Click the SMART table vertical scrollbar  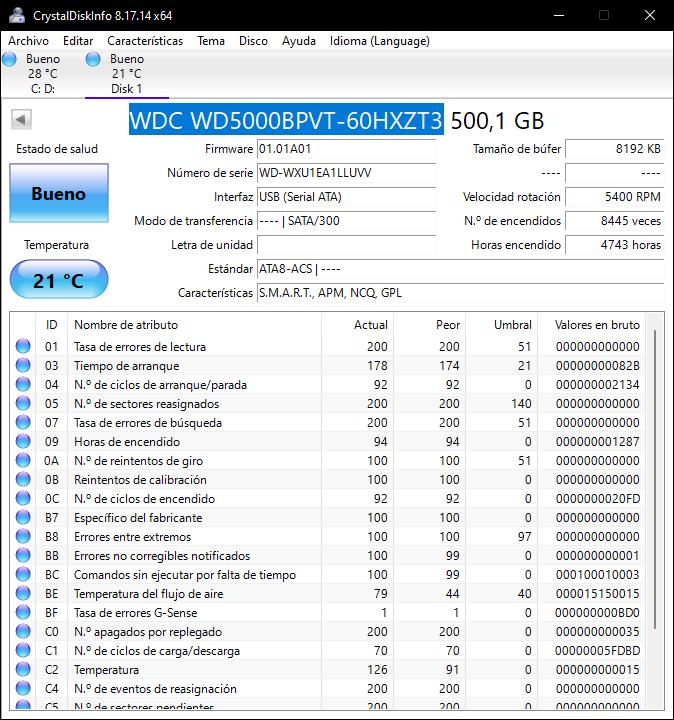(x=654, y=479)
